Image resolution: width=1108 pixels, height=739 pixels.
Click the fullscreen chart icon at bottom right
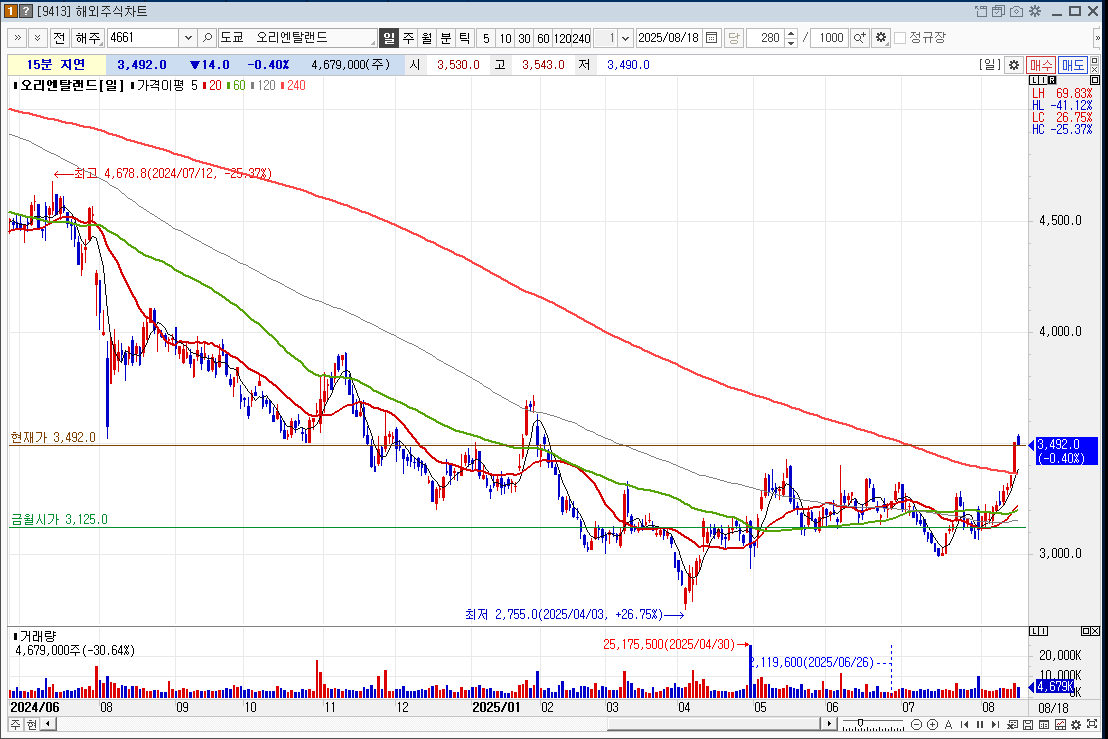[1091, 724]
